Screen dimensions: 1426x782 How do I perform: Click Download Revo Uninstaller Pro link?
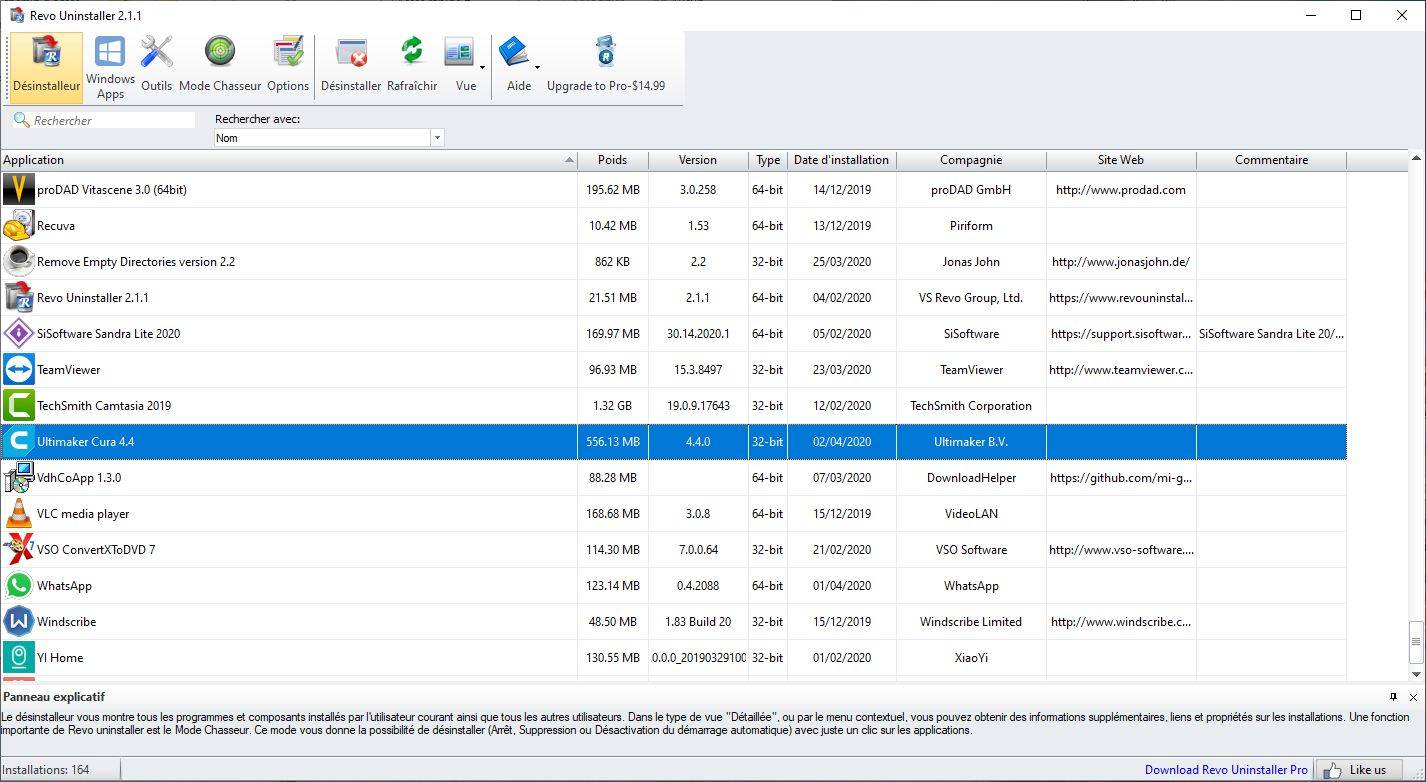1226,770
